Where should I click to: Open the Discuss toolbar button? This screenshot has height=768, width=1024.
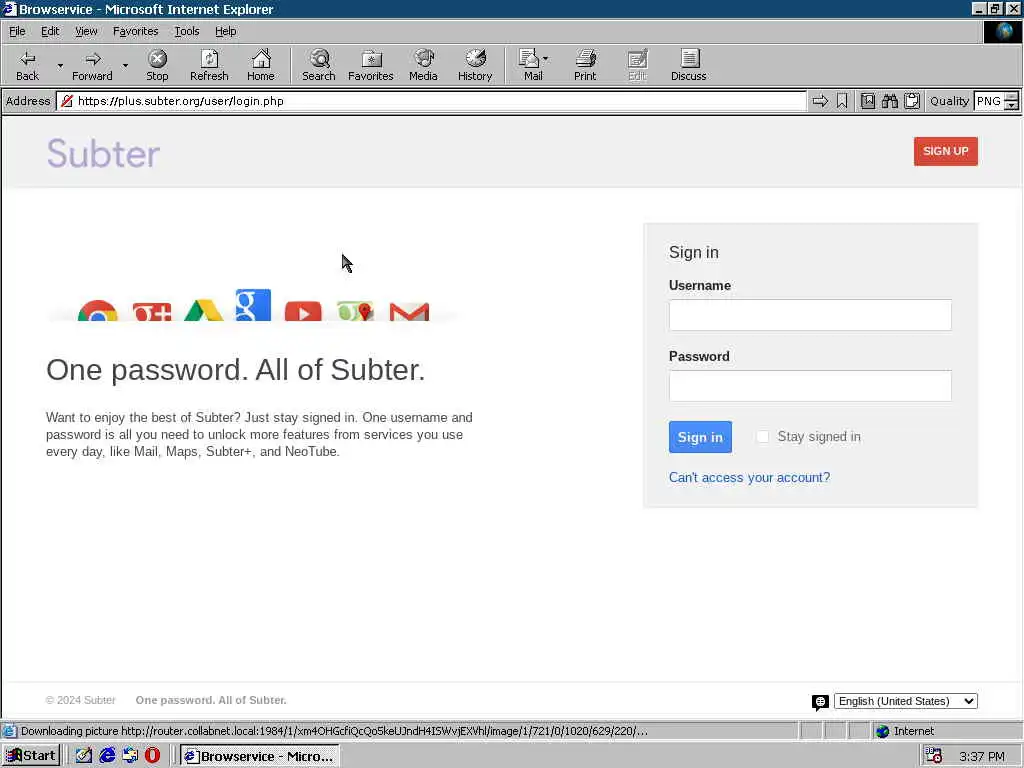[689, 65]
